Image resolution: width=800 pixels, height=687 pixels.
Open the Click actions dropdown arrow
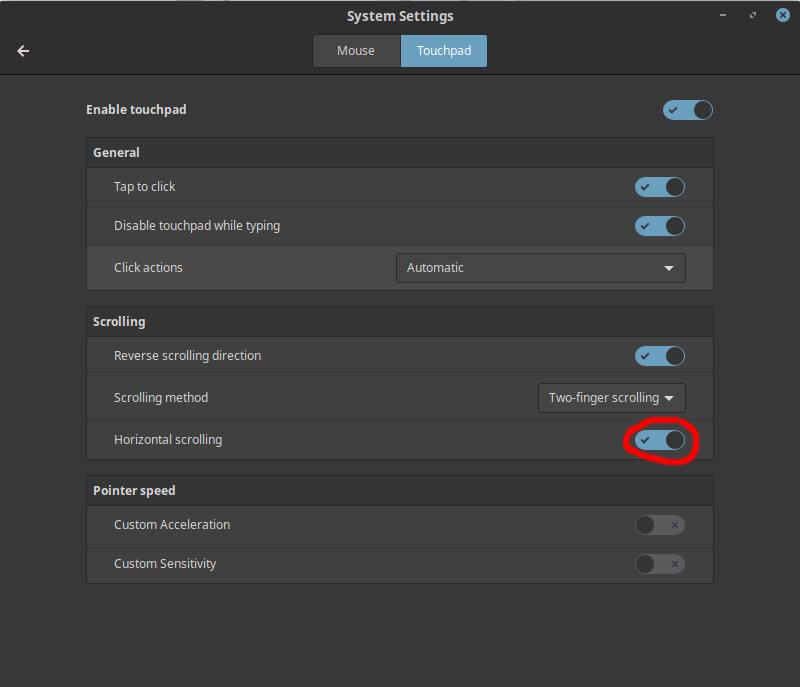[669, 268]
